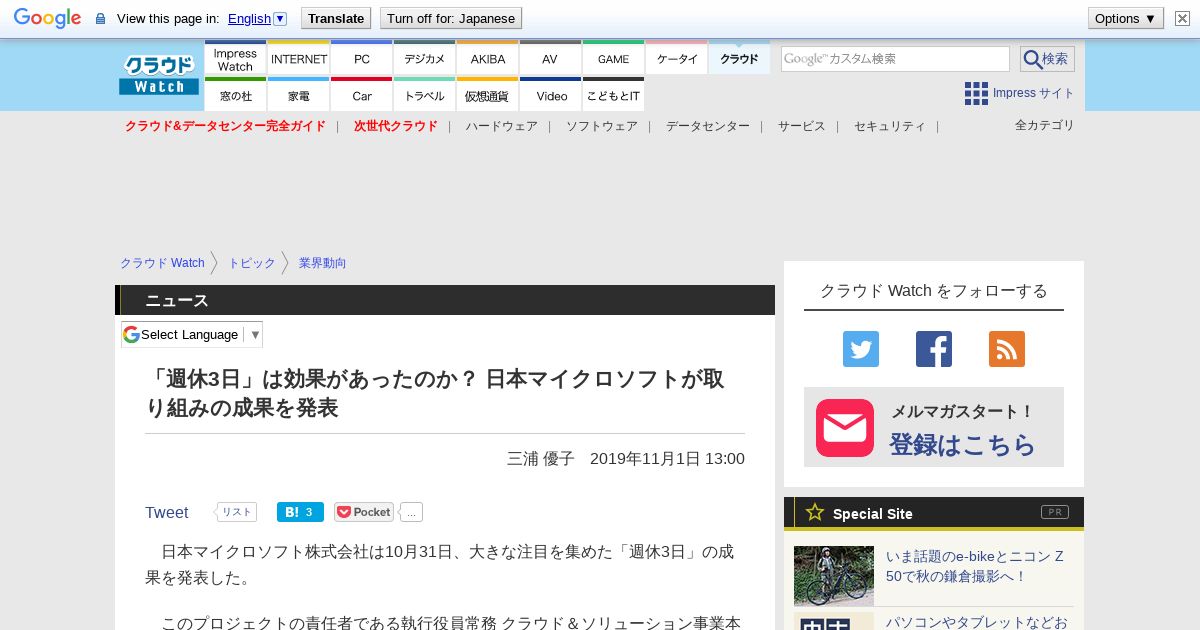Click the pink mail magazine envelope icon
Screen dimensions: 1200x630
tap(845, 428)
